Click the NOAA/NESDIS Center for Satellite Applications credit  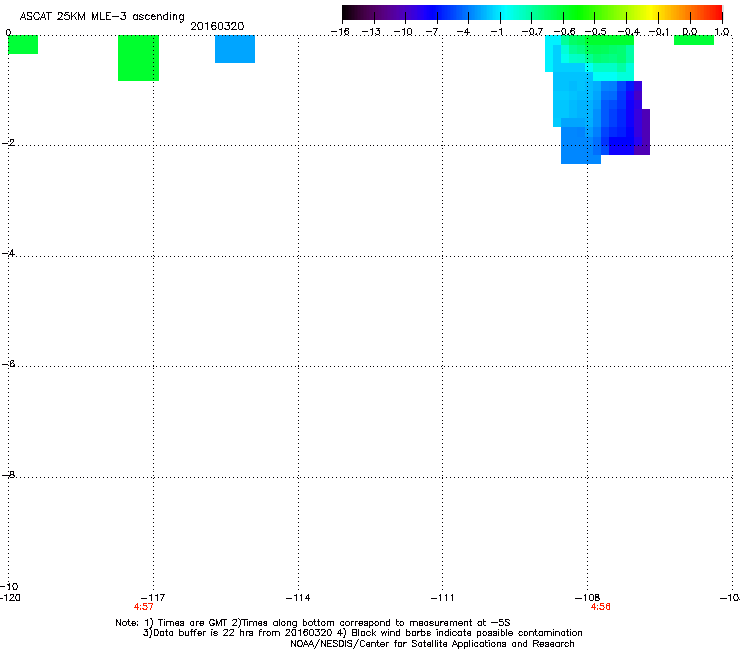click(432, 644)
